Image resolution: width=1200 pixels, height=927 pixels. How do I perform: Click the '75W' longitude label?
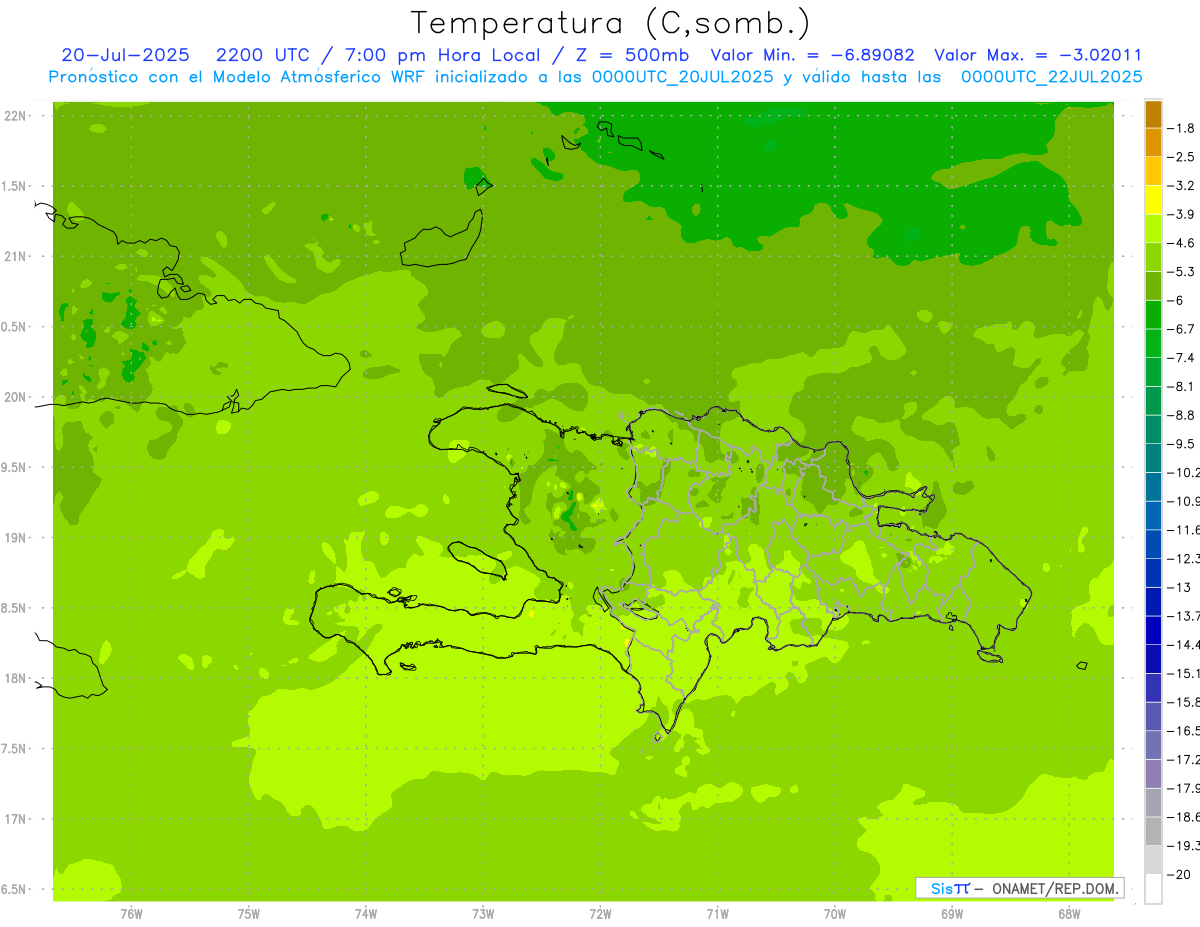(x=248, y=914)
